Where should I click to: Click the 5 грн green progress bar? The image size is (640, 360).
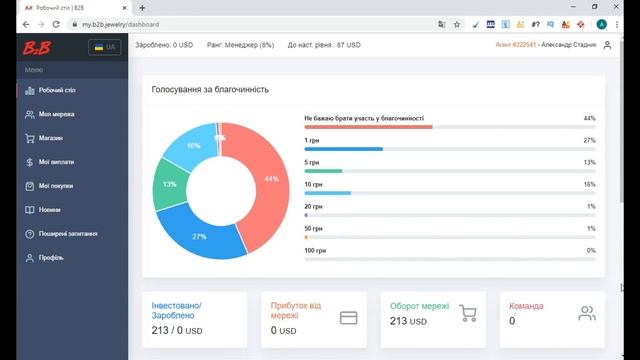point(323,171)
